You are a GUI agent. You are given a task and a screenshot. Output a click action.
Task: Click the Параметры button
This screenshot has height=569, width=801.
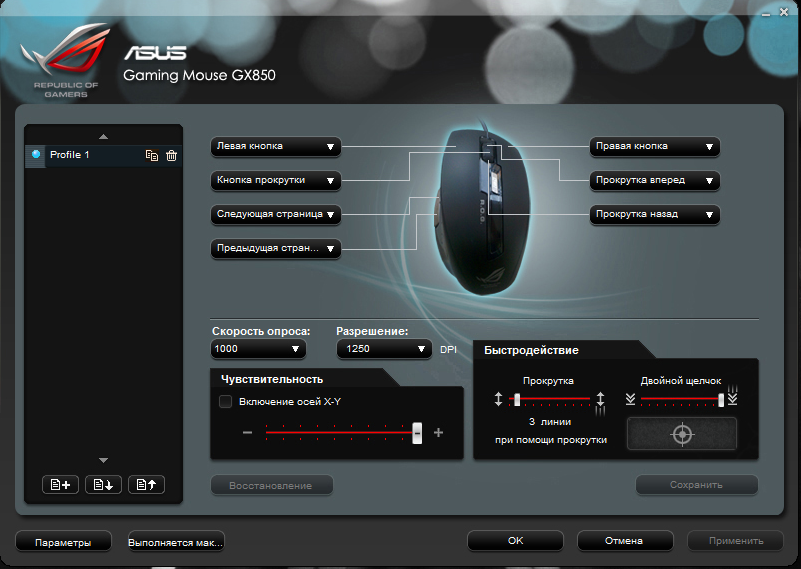click(x=63, y=541)
